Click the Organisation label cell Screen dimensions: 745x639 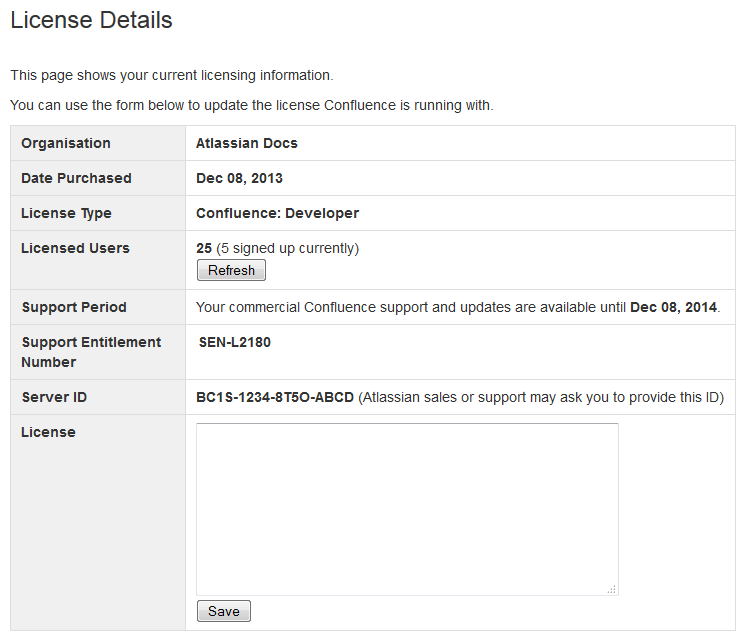(x=98, y=143)
